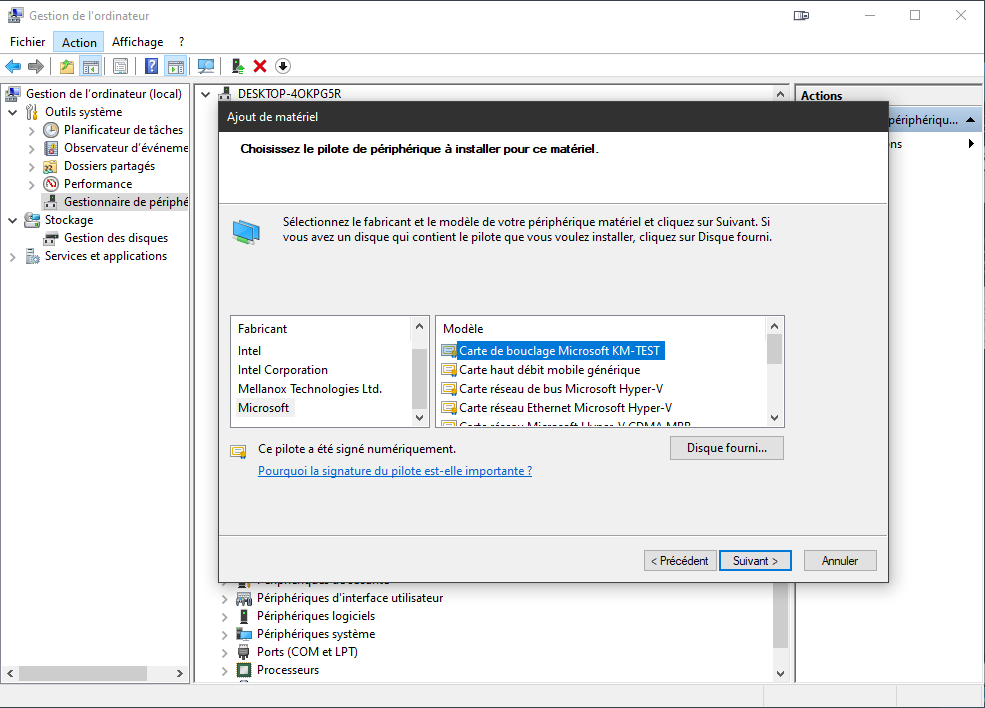
Task: Select Intel in the Fabricant list
Action: click(249, 351)
